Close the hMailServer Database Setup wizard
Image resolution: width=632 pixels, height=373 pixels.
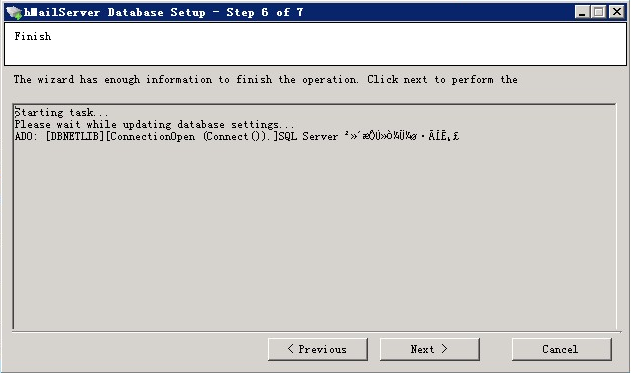(617, 12)
